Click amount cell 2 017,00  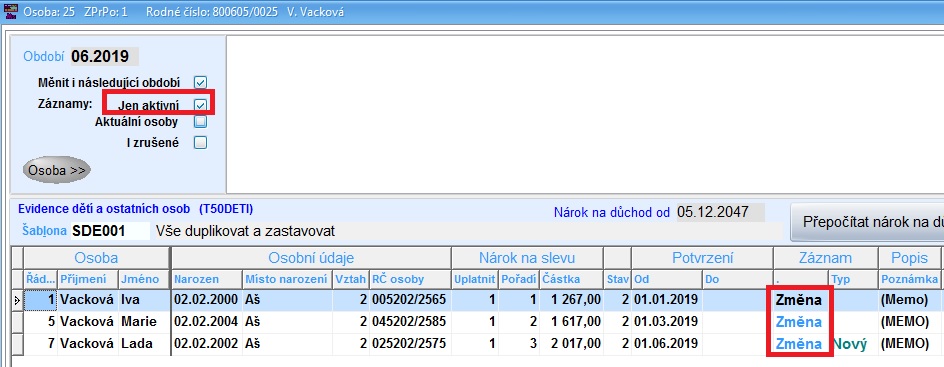coord(571,344)
